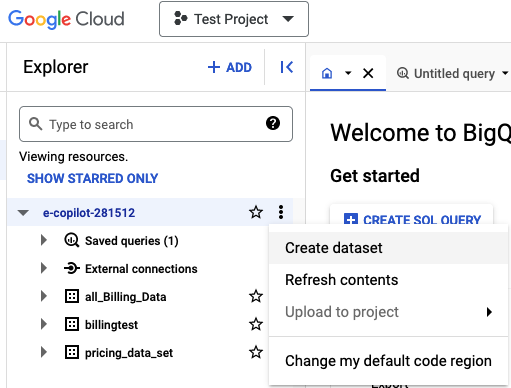Switch to the Untitled query tab
The height and width of the screenshot is (388, 511).
(x=454, y=73)
